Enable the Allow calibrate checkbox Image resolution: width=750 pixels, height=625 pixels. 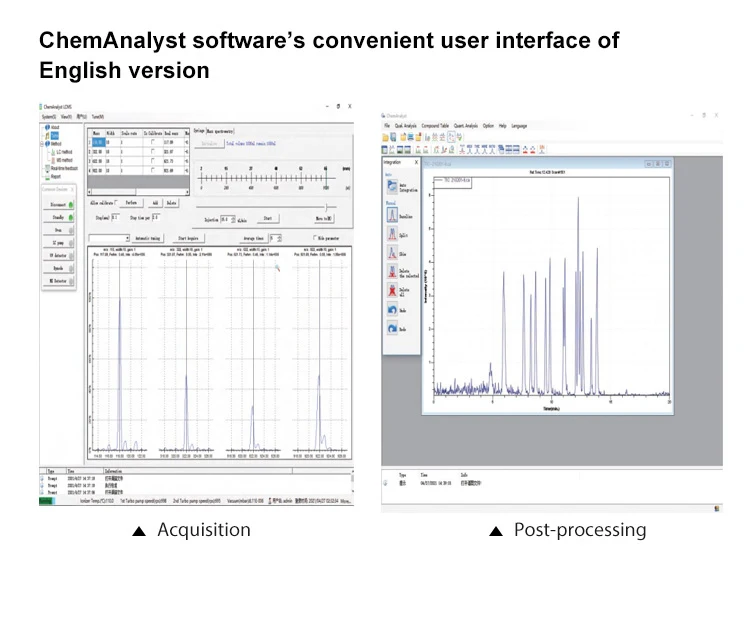tap(116, 202)
